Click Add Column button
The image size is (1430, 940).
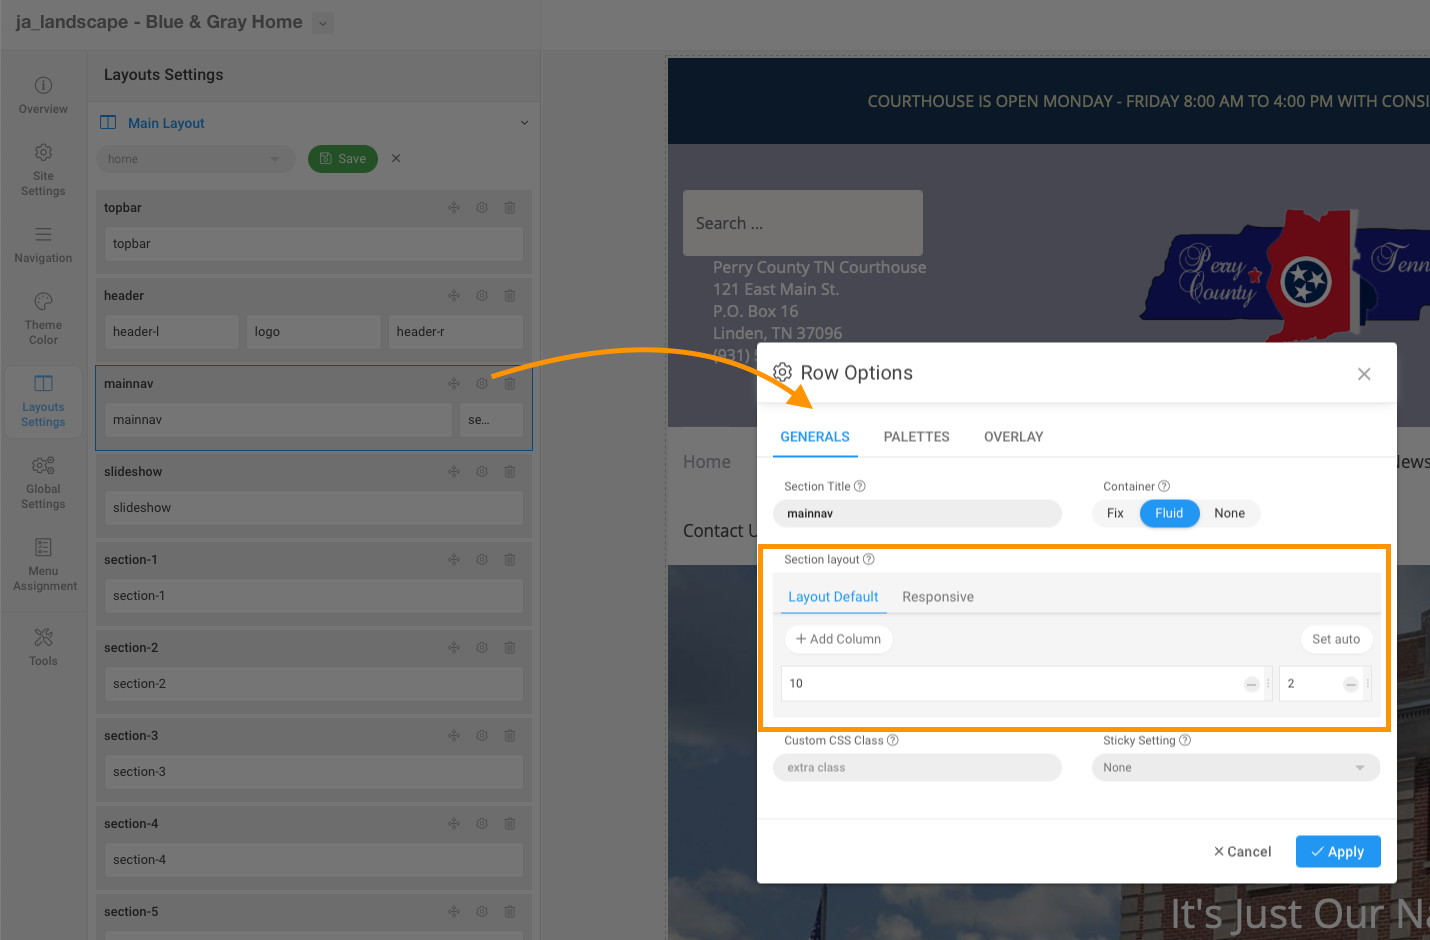[x=839, y=639]
